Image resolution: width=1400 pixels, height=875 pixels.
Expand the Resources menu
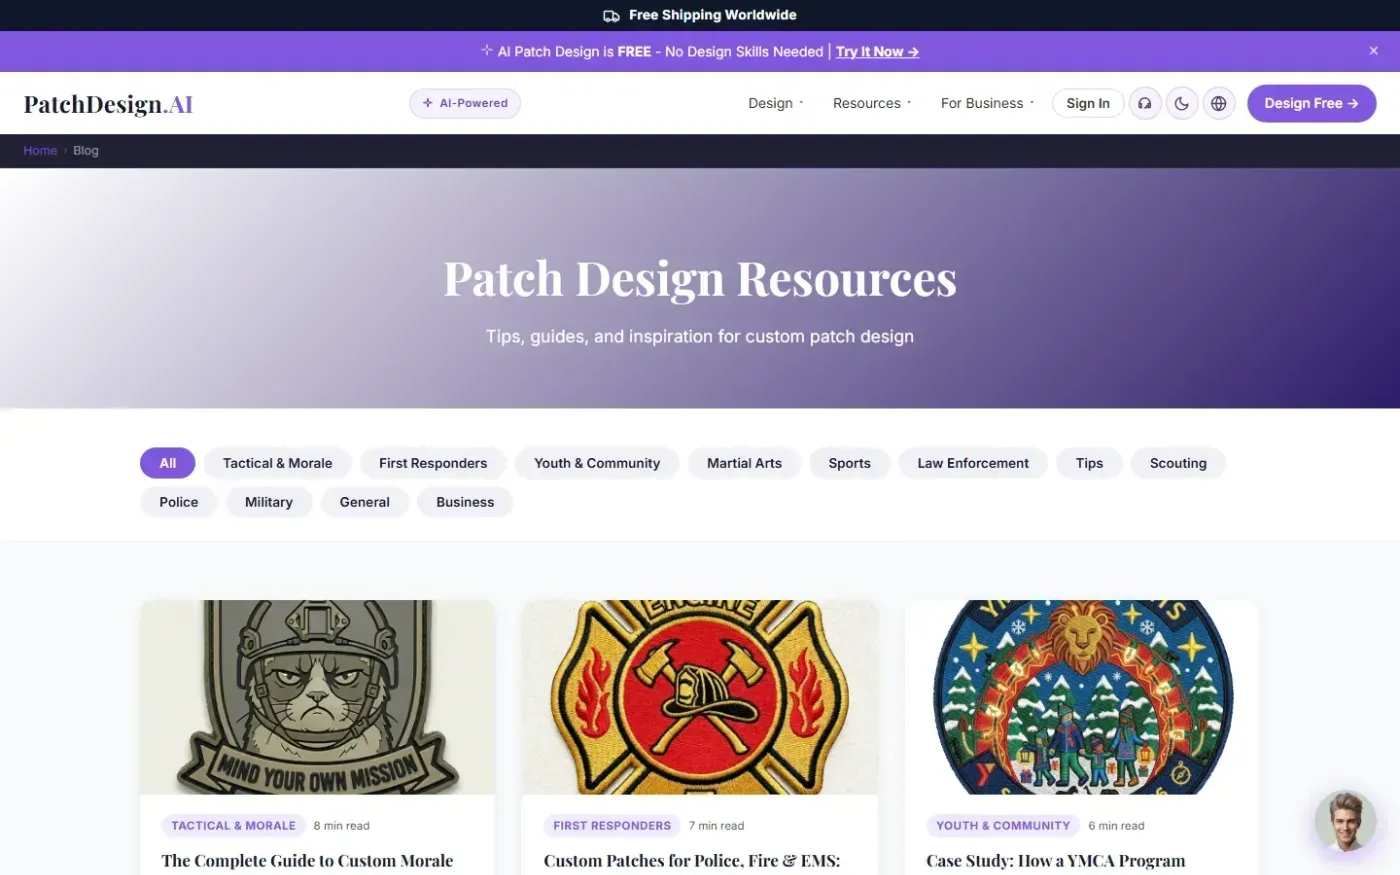point(872,103)
